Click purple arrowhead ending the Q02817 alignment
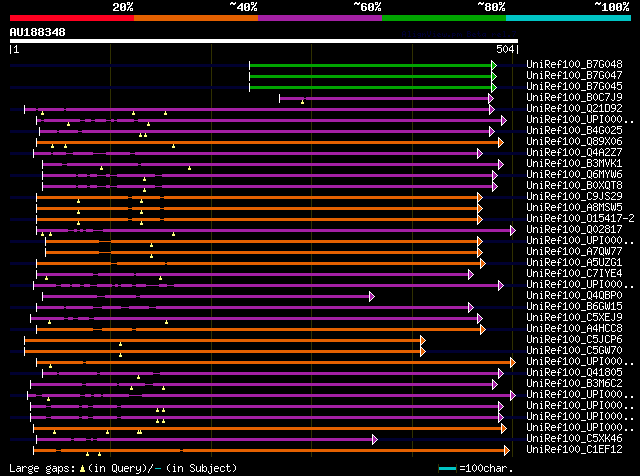The image size is (640, 476). pos(513,231)
